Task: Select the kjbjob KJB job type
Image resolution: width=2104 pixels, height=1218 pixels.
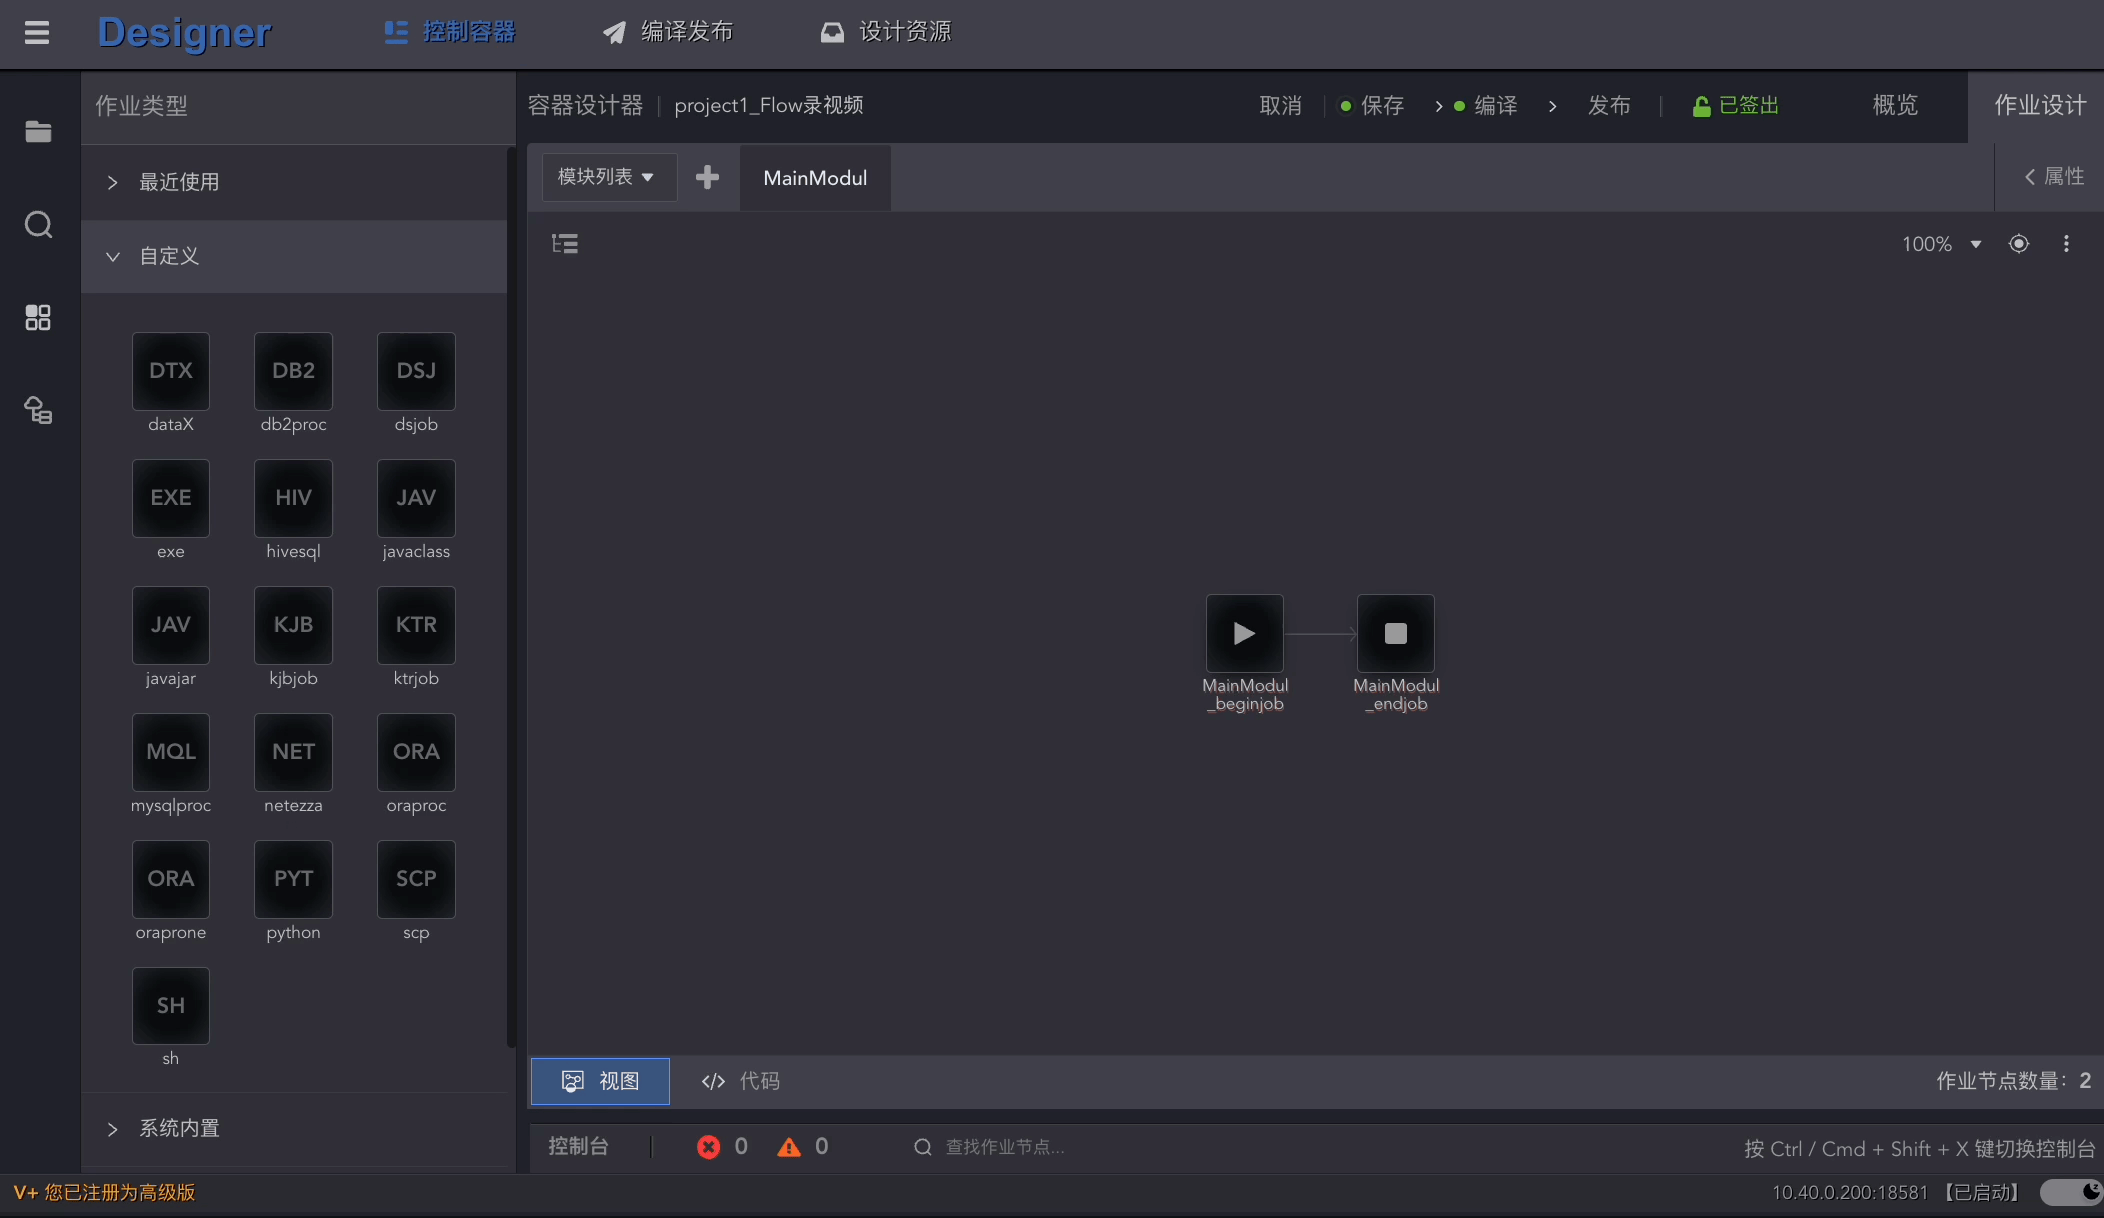Action: click(293, 625)
